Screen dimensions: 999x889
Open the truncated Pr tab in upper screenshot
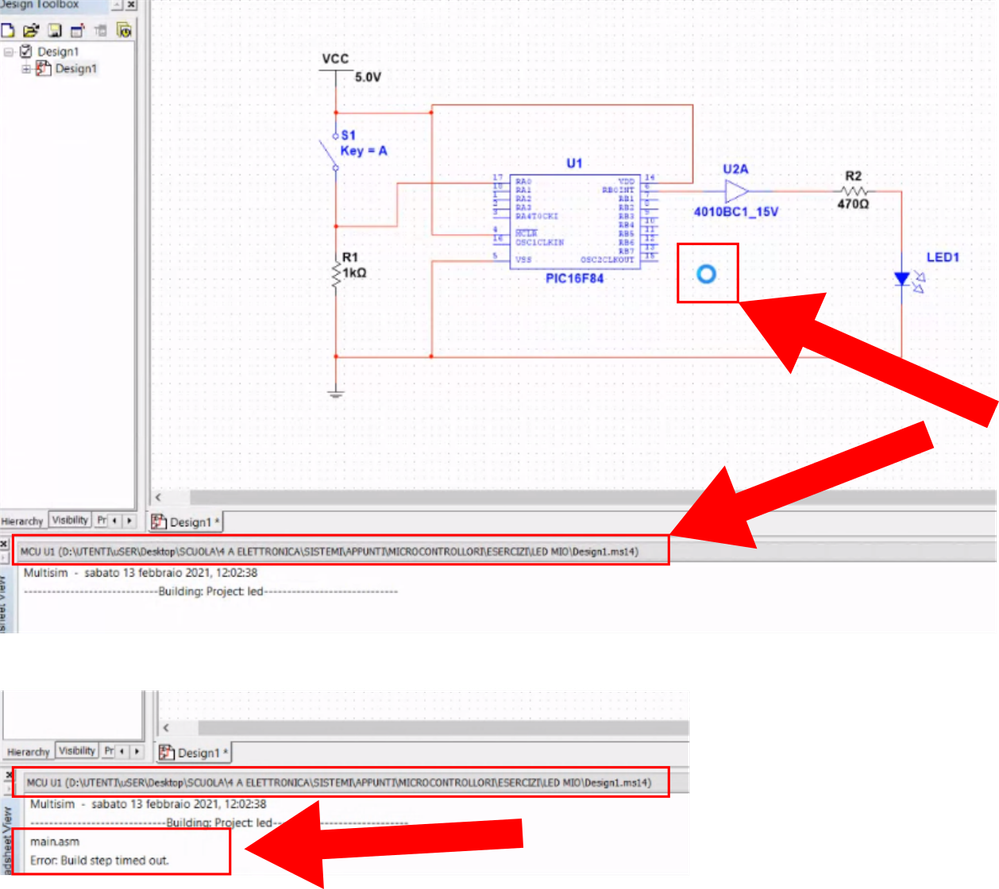pyautogui.click(x=101, y=520)
